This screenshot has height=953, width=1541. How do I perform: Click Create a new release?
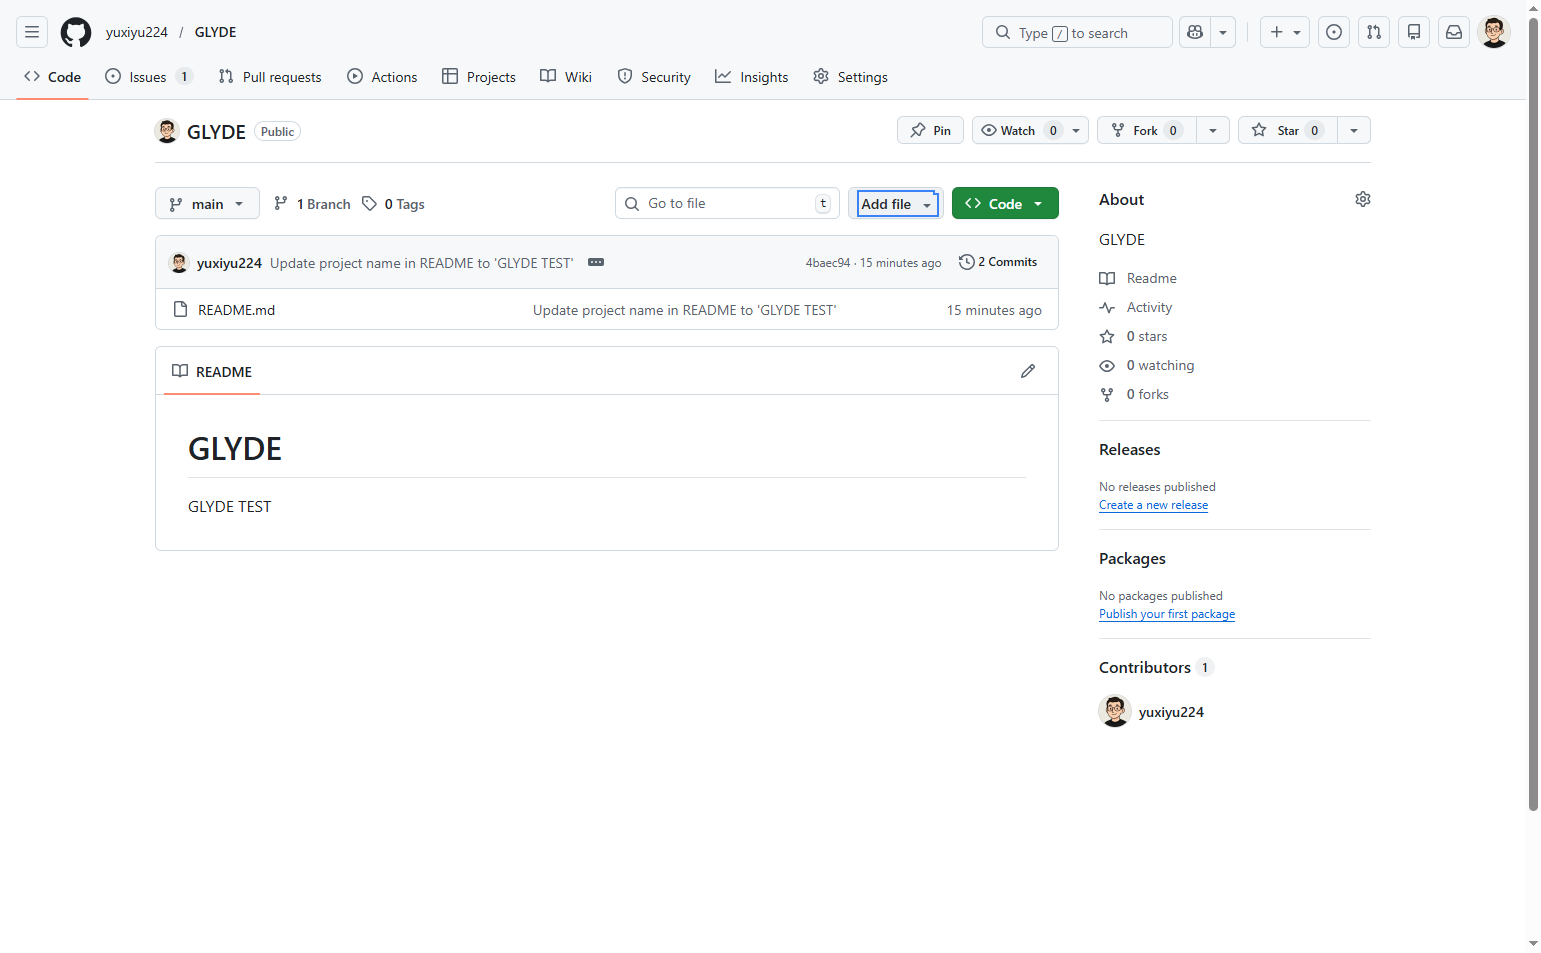pyautogui.click(x=1153, y=505)
